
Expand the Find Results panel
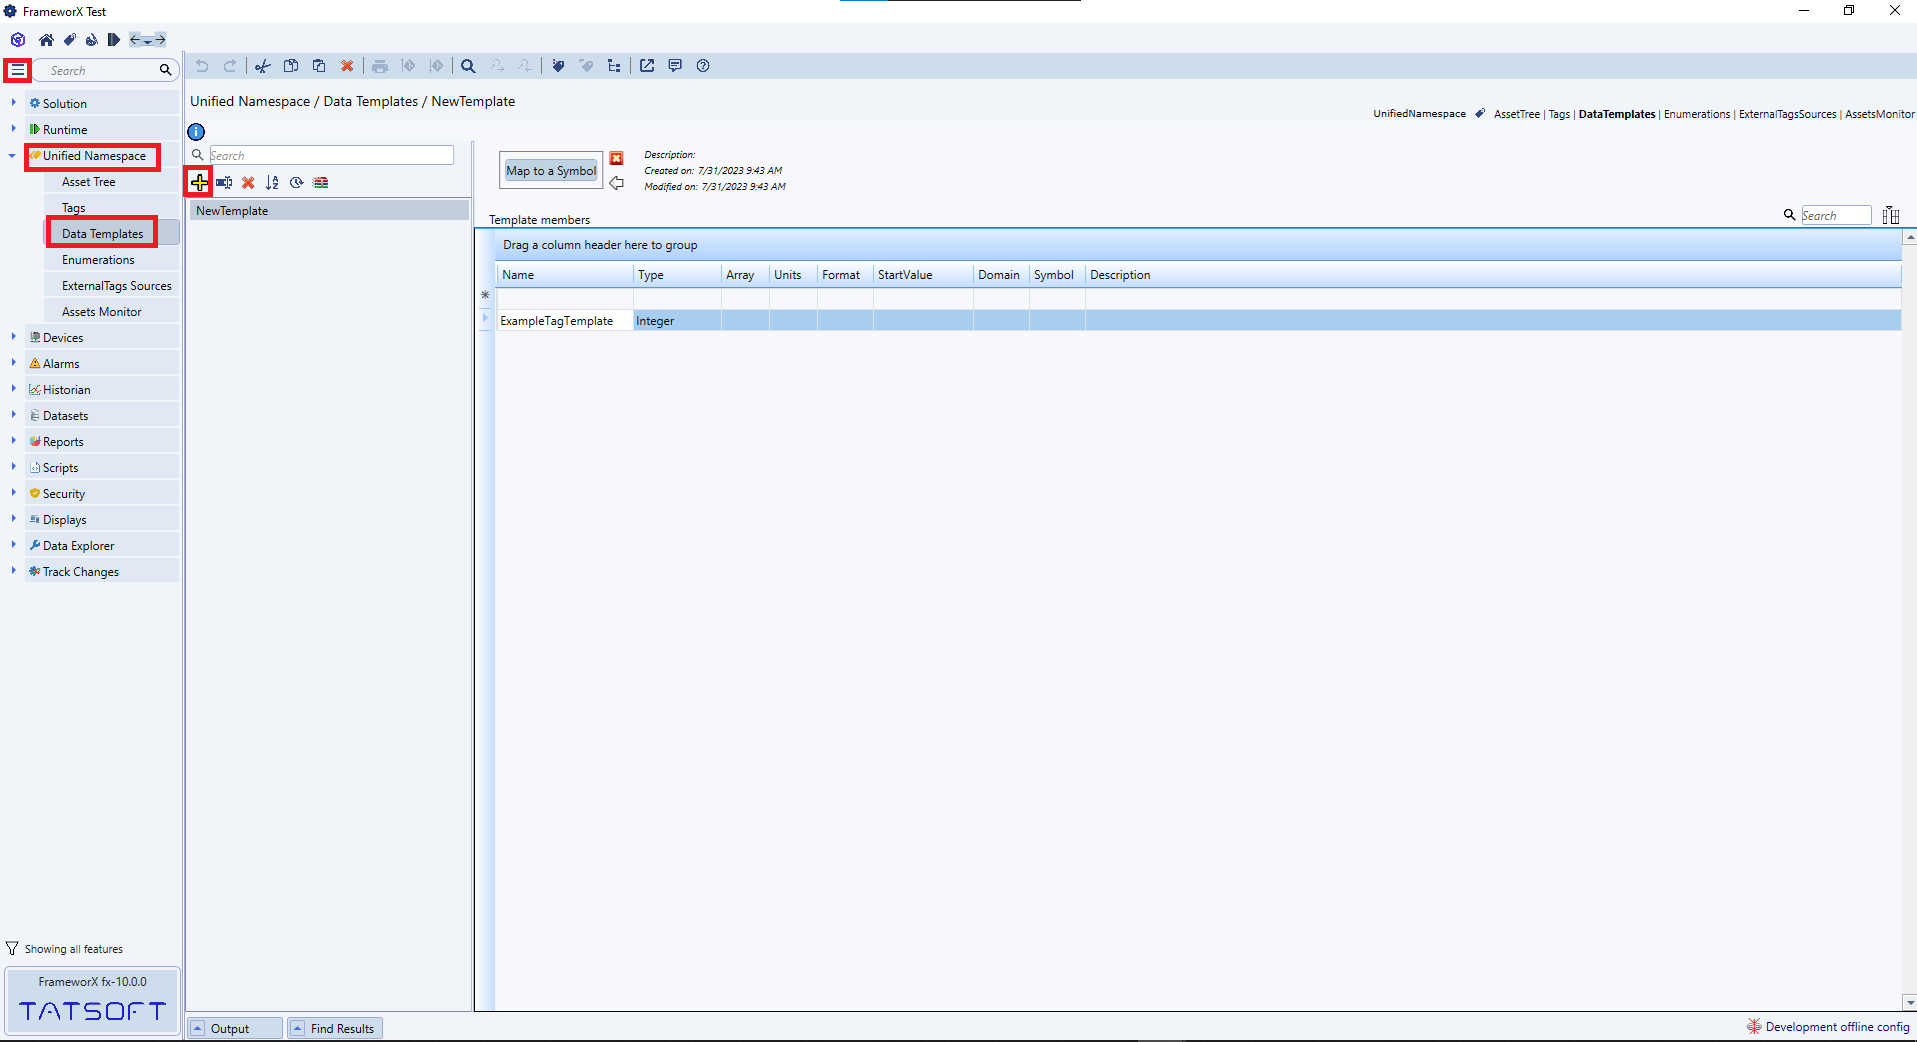298,1028
